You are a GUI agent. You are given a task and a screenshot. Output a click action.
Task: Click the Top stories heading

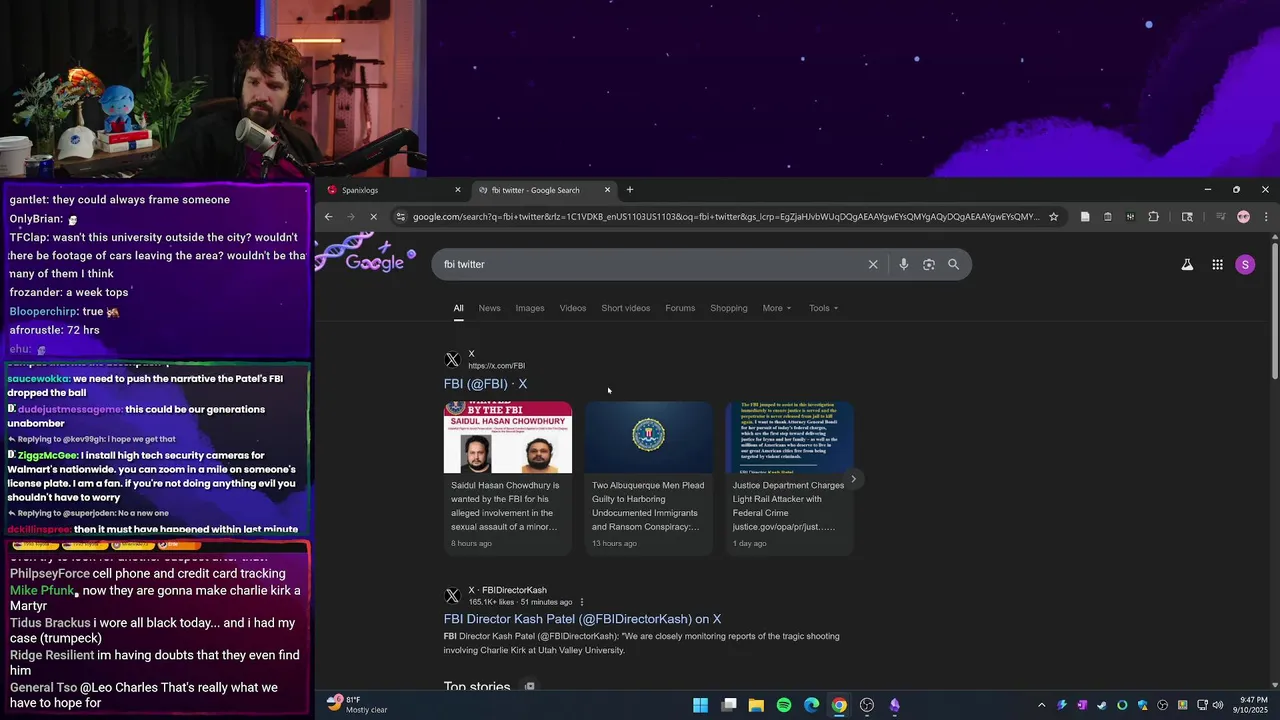tap(477, 687)
